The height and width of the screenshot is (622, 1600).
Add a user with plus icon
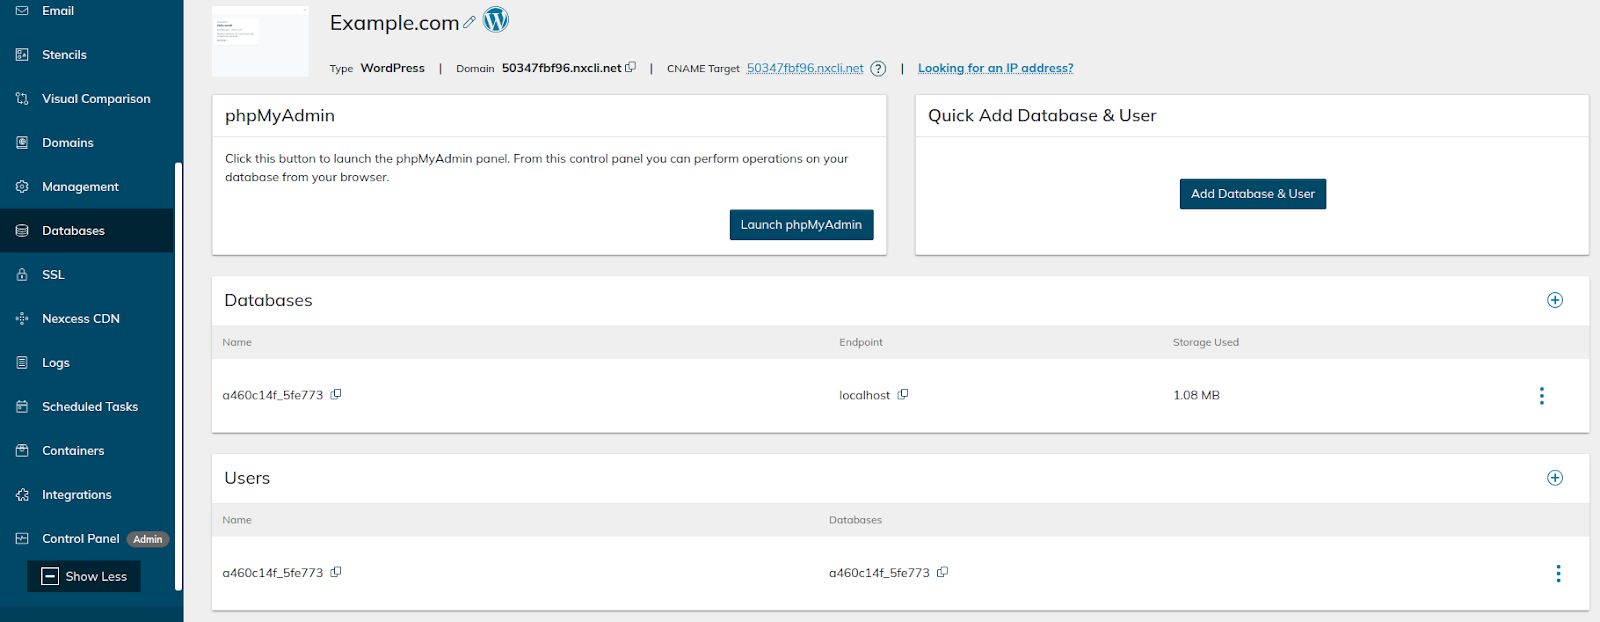click(x=1555, y=478)
